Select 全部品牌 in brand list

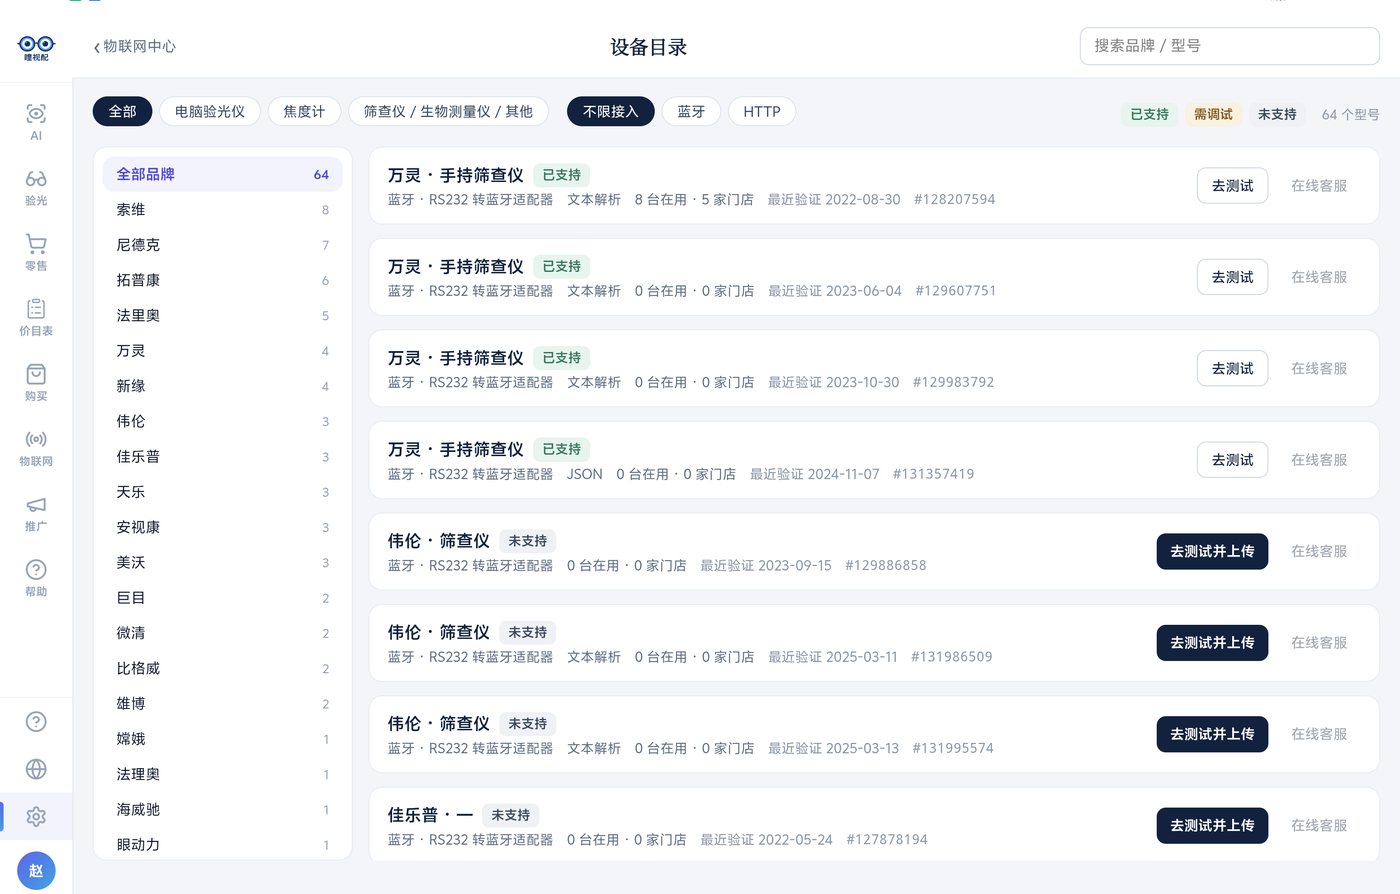tap(223, 174)
